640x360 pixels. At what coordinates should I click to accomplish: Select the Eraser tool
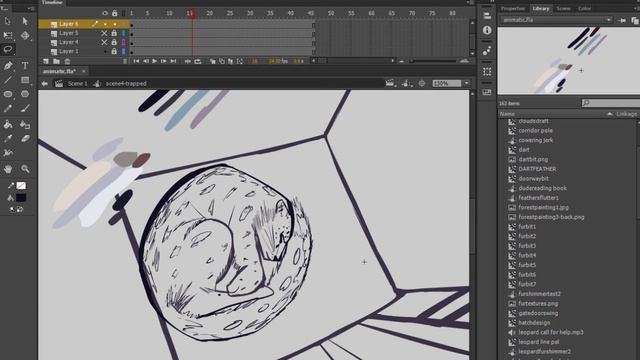(25, 139)
